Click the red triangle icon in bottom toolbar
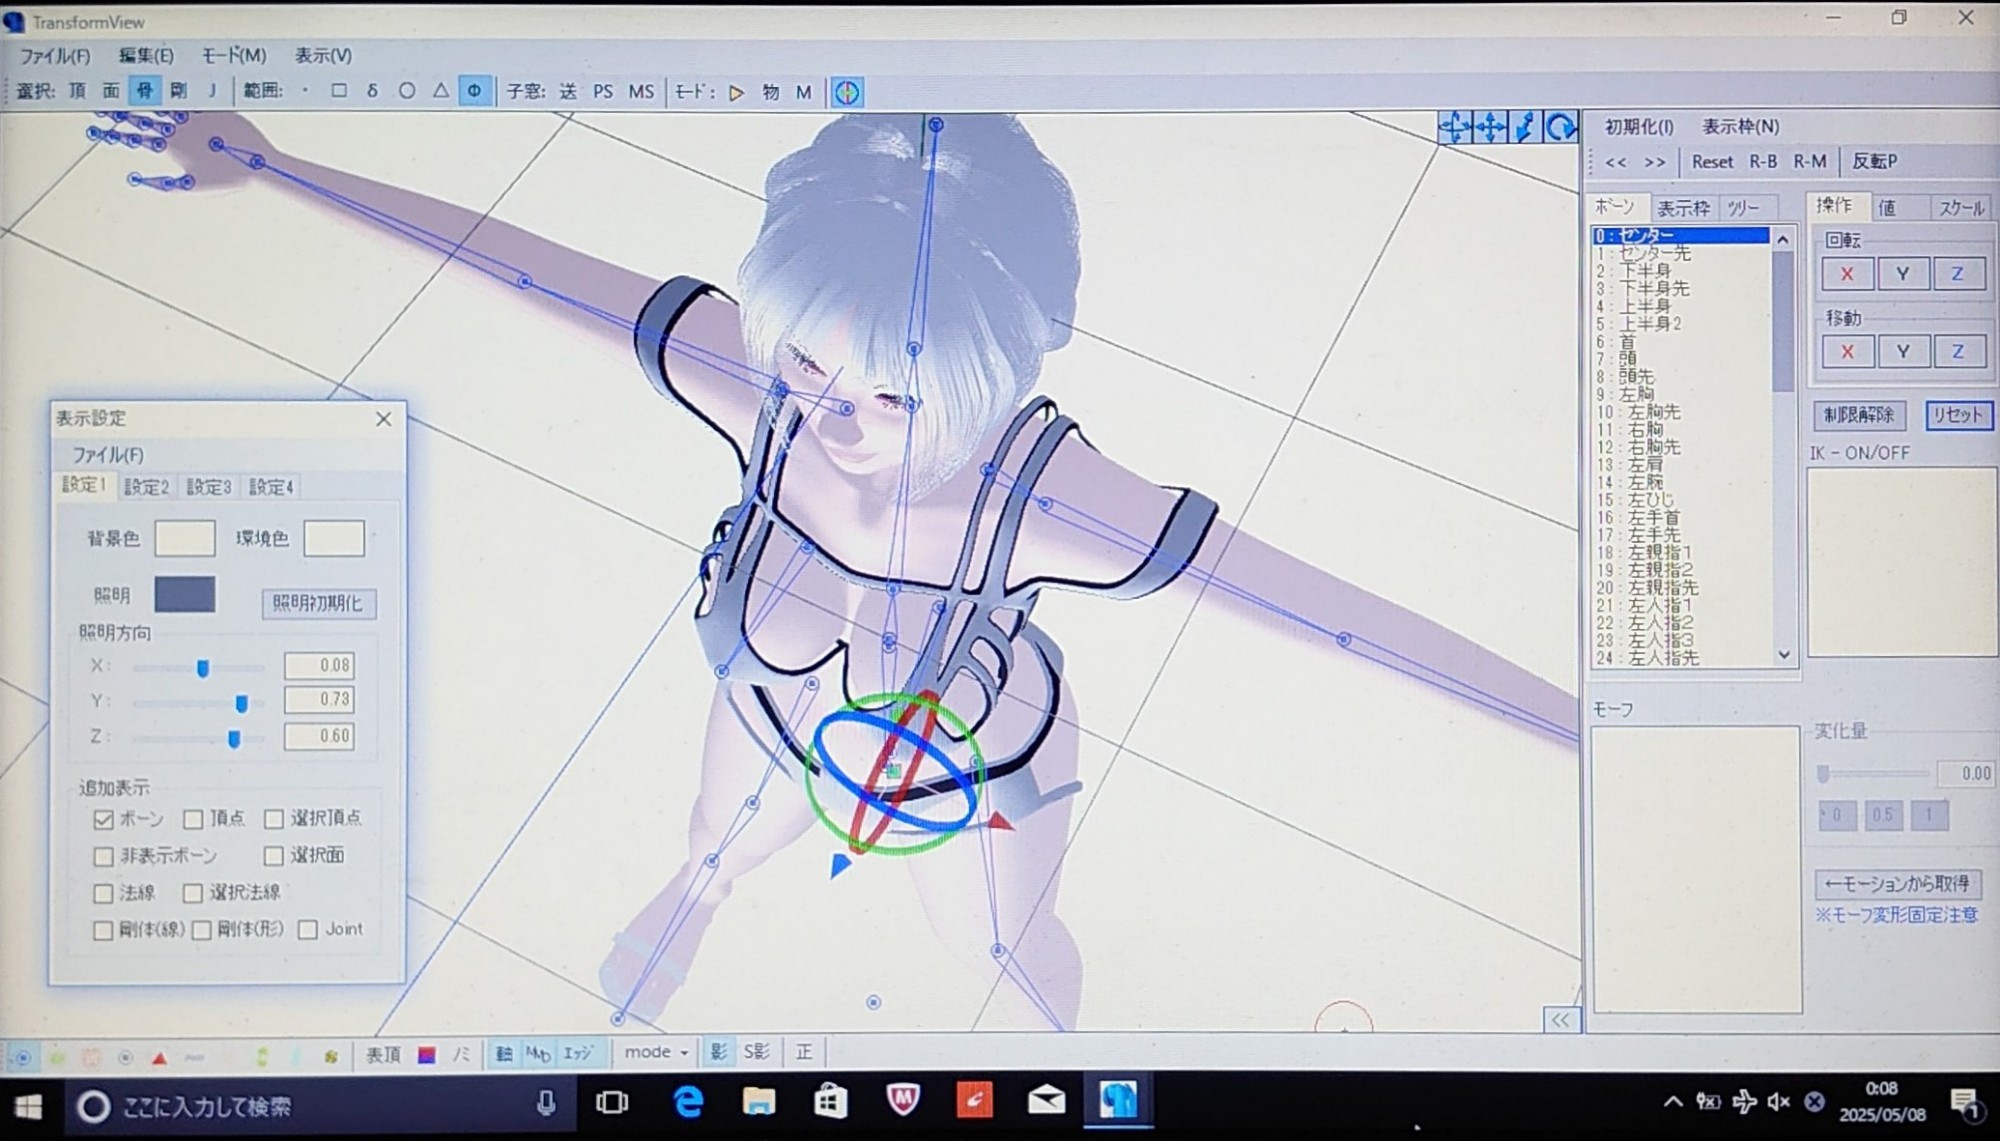This screenshot has height=1141, width=2000. pyautogui.click(x=159, y=1057)
